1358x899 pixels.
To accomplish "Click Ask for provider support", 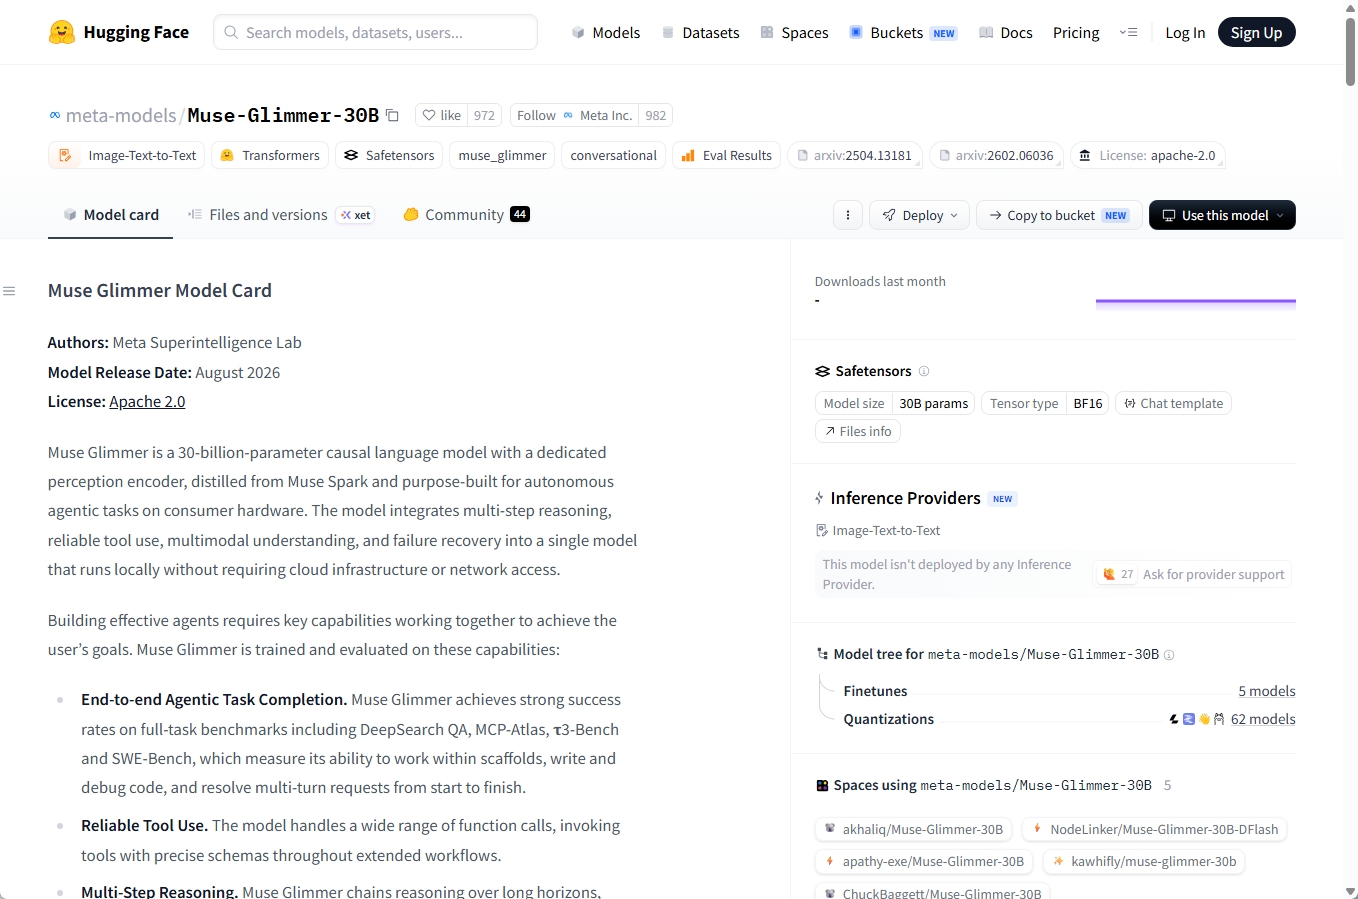I will pyautogui.click(x=1193, y=574).
